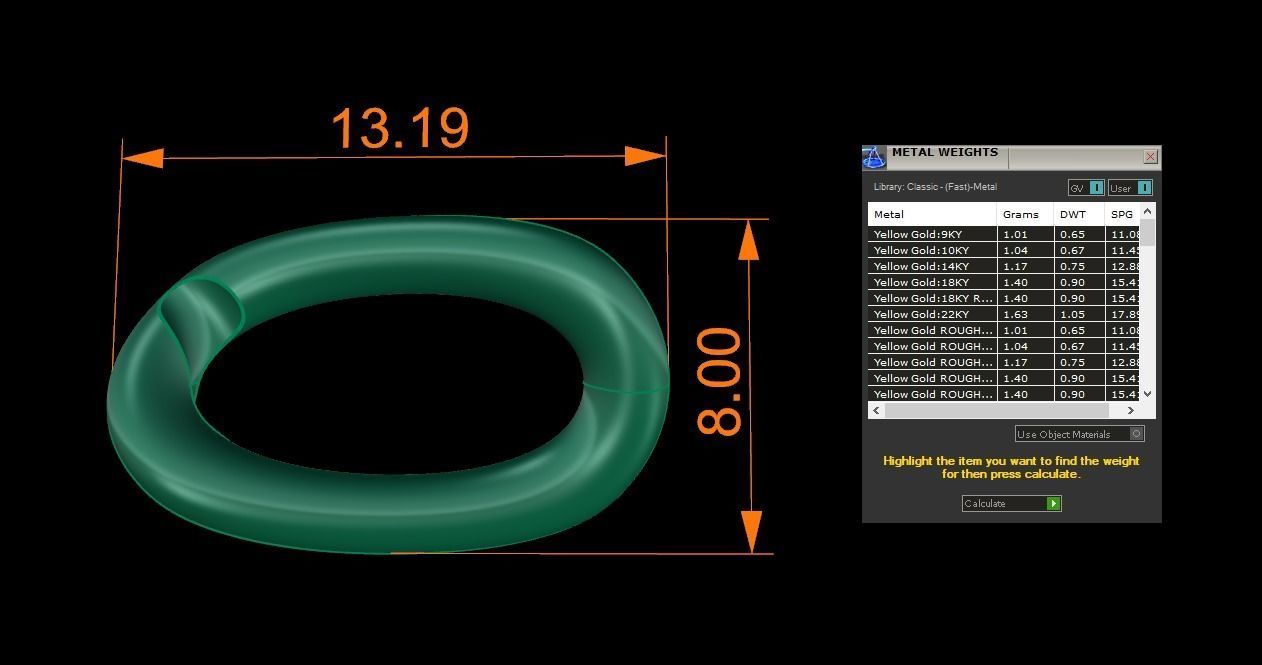Toggle the User library button
The image size is (1262, 665).
click(x=1130, y=188)
